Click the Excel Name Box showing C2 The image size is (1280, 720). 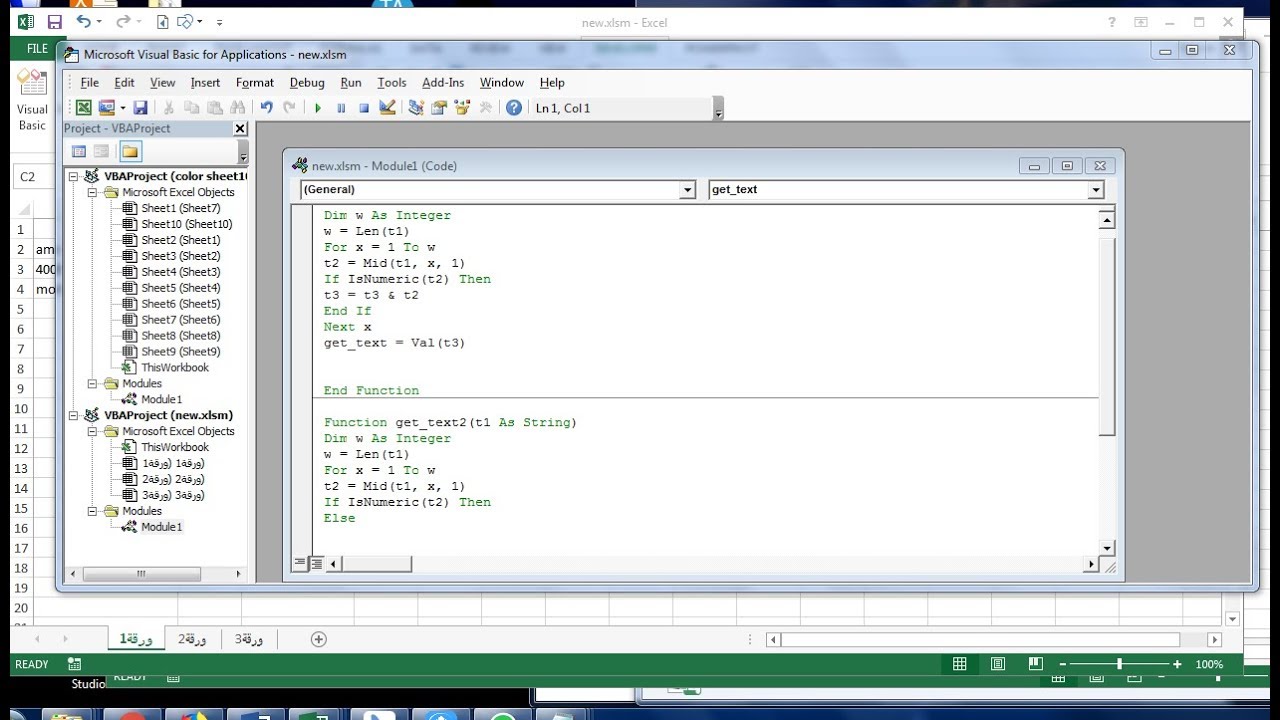[x=34, y=177]
